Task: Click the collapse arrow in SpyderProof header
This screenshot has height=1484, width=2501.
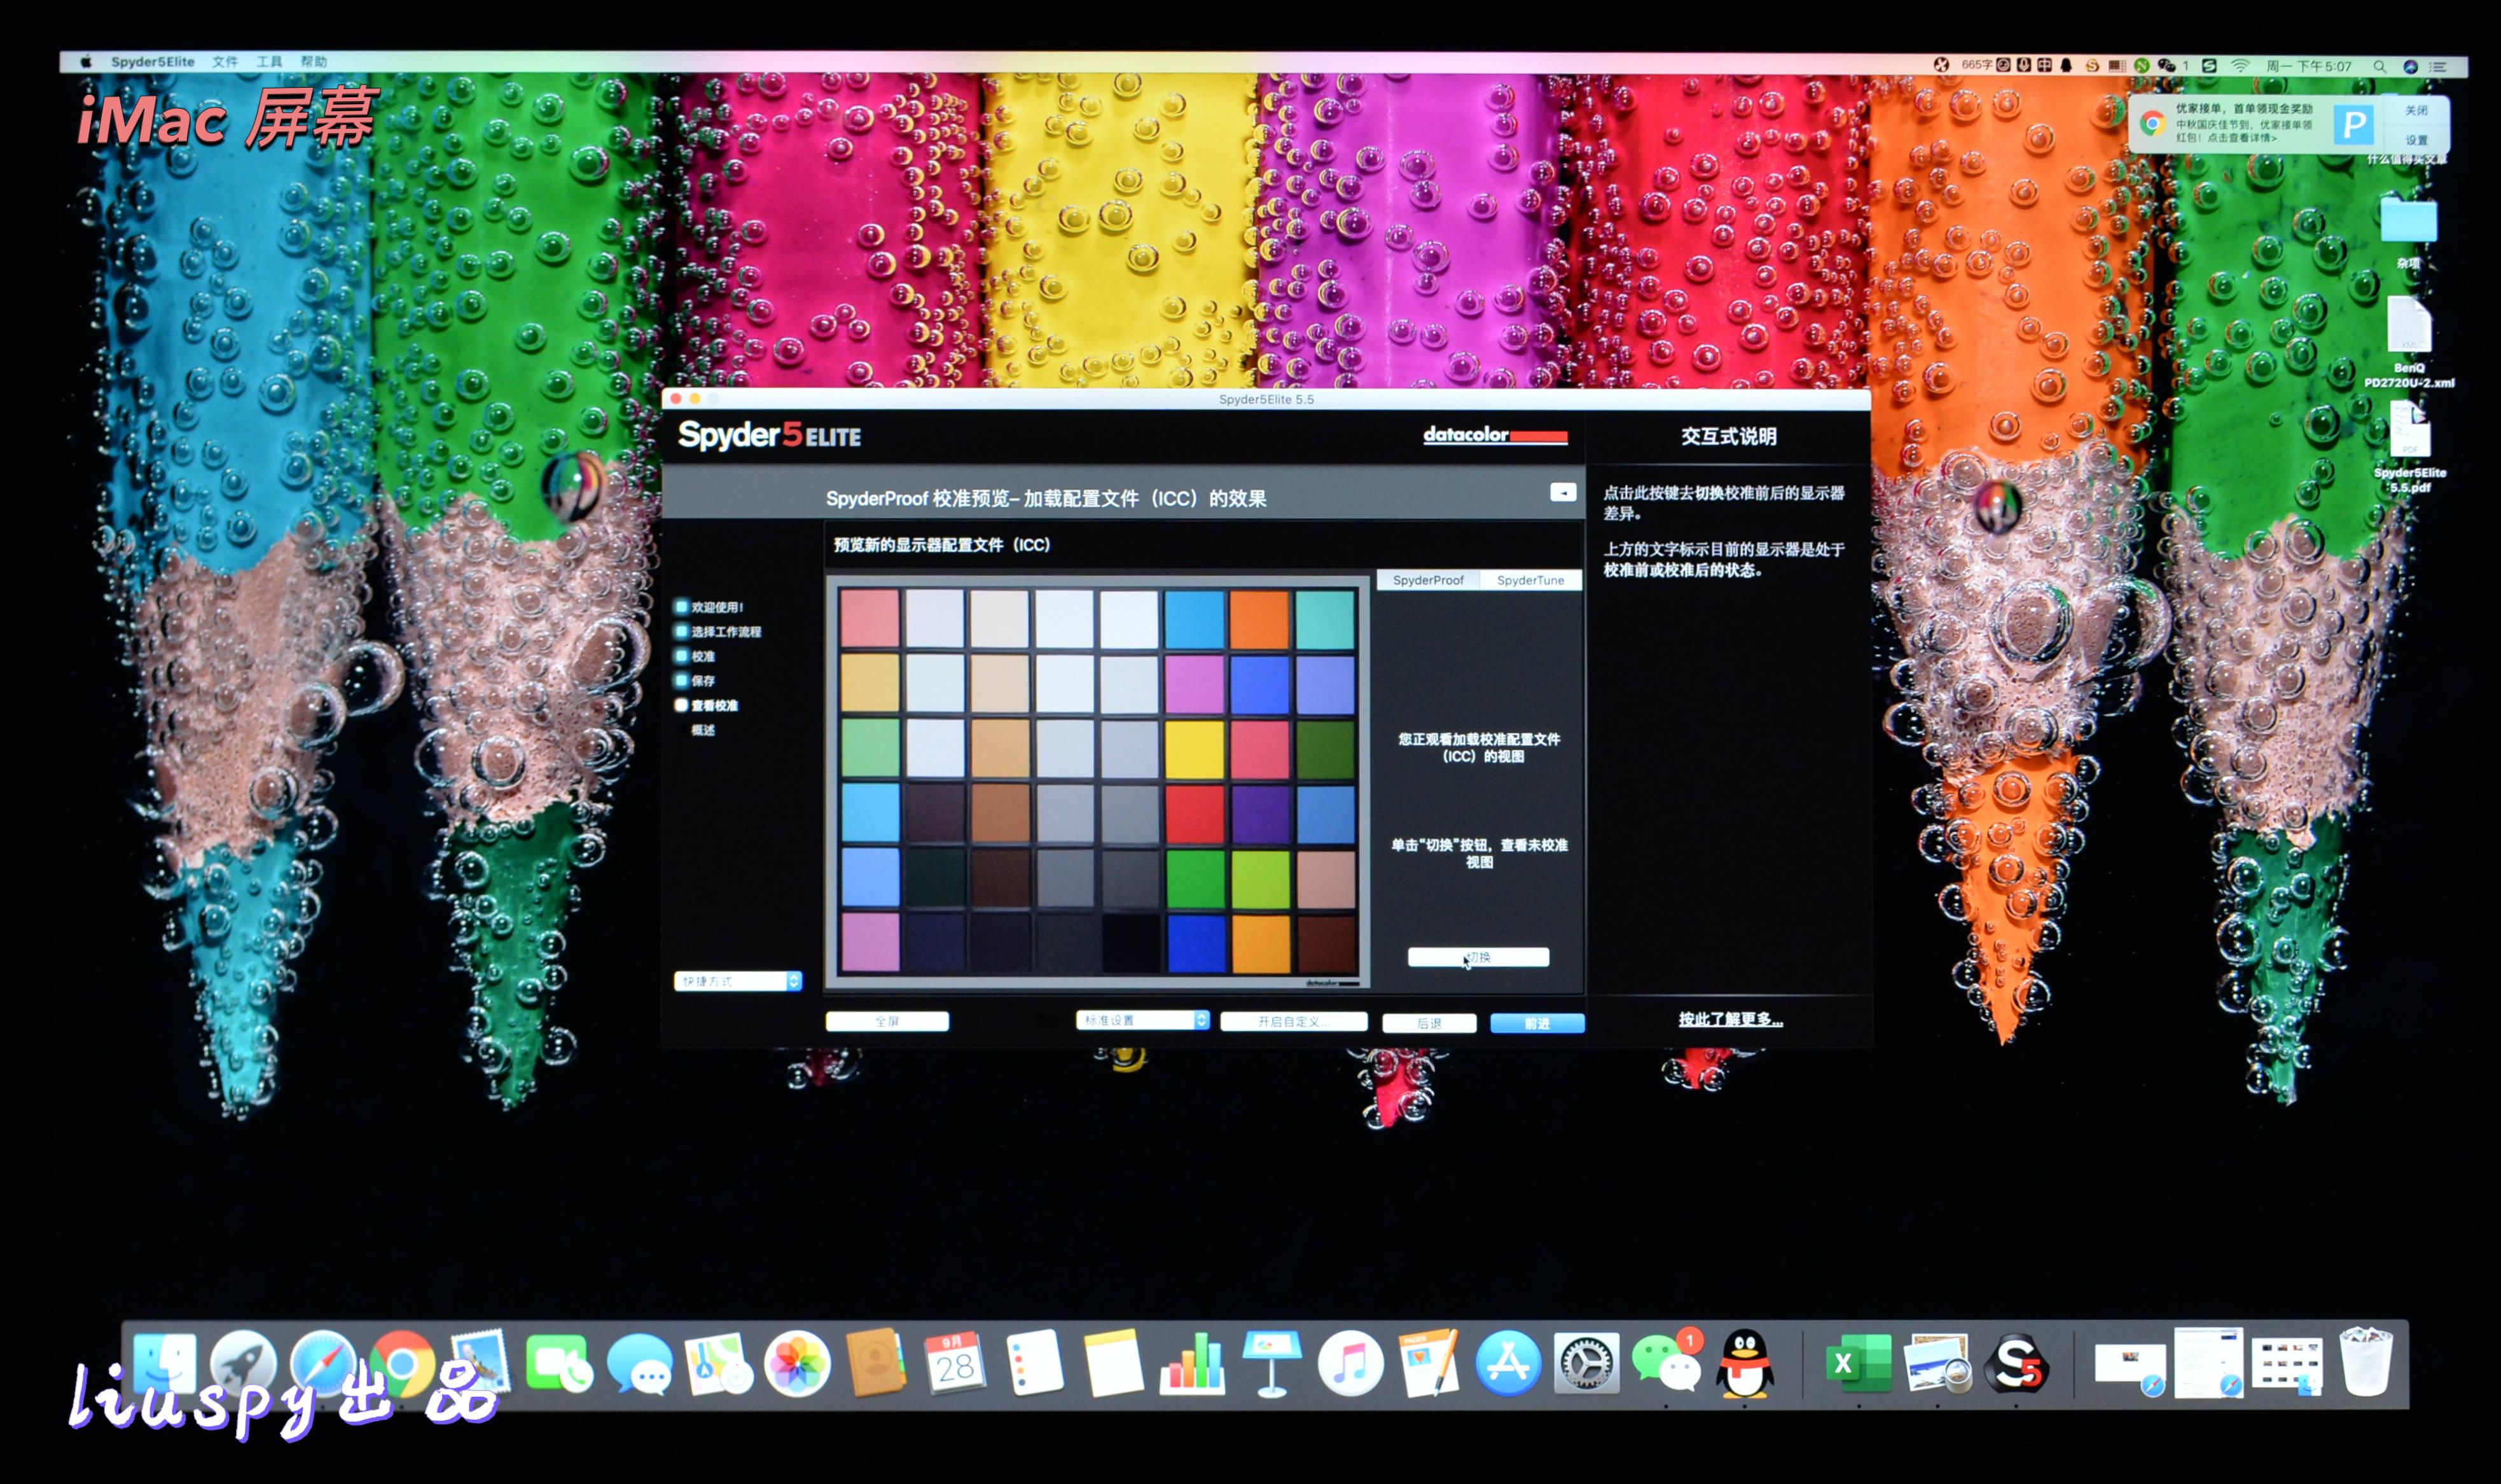Action: tap(1563, 492)
